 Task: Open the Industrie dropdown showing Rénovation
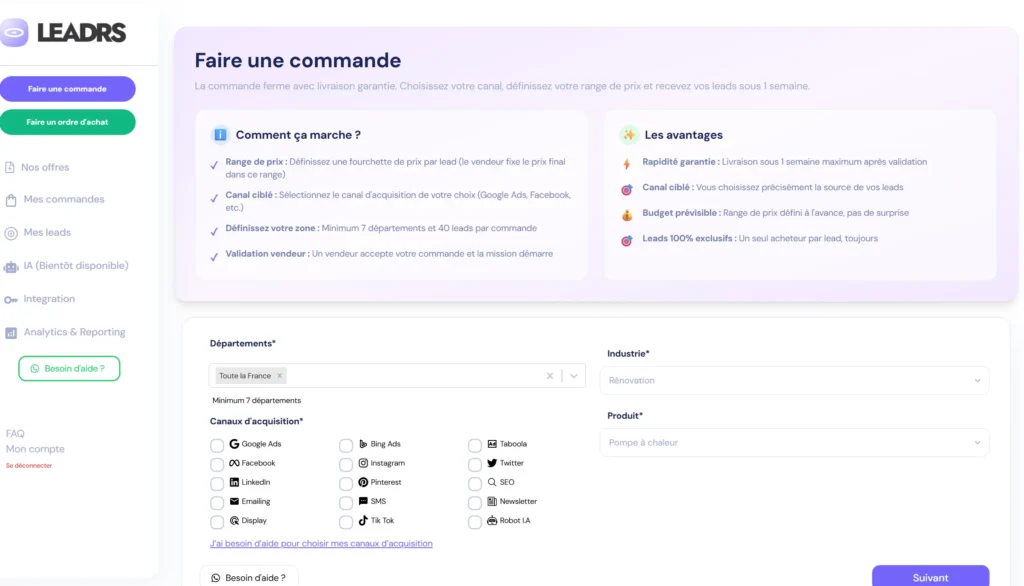pos(794,380)
